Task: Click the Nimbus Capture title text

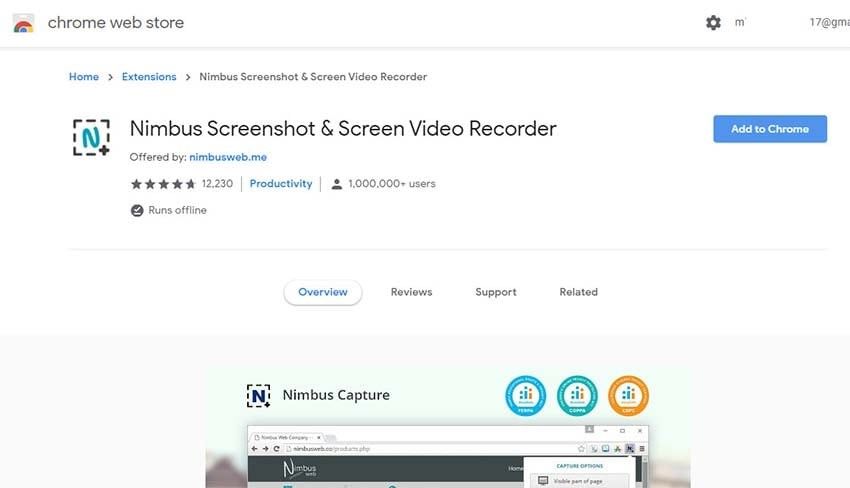Action: coord(336,395)
